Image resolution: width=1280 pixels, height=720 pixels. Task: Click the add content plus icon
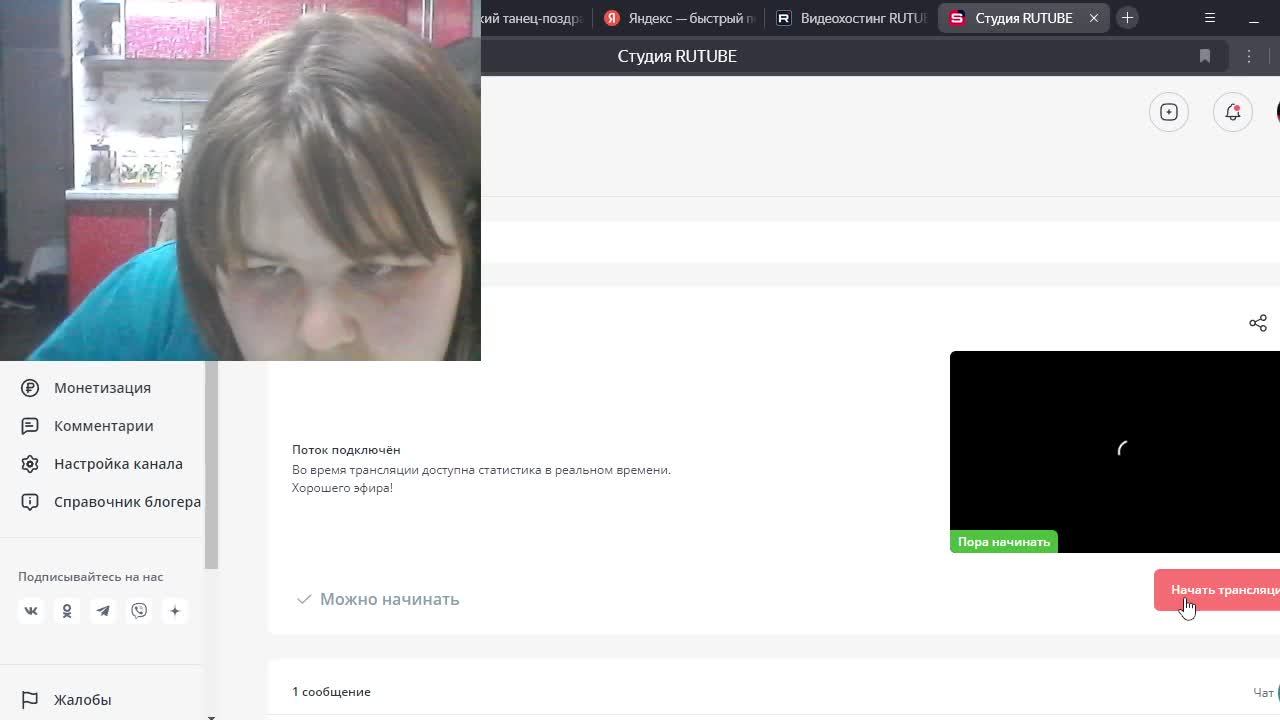(1168, 112)
